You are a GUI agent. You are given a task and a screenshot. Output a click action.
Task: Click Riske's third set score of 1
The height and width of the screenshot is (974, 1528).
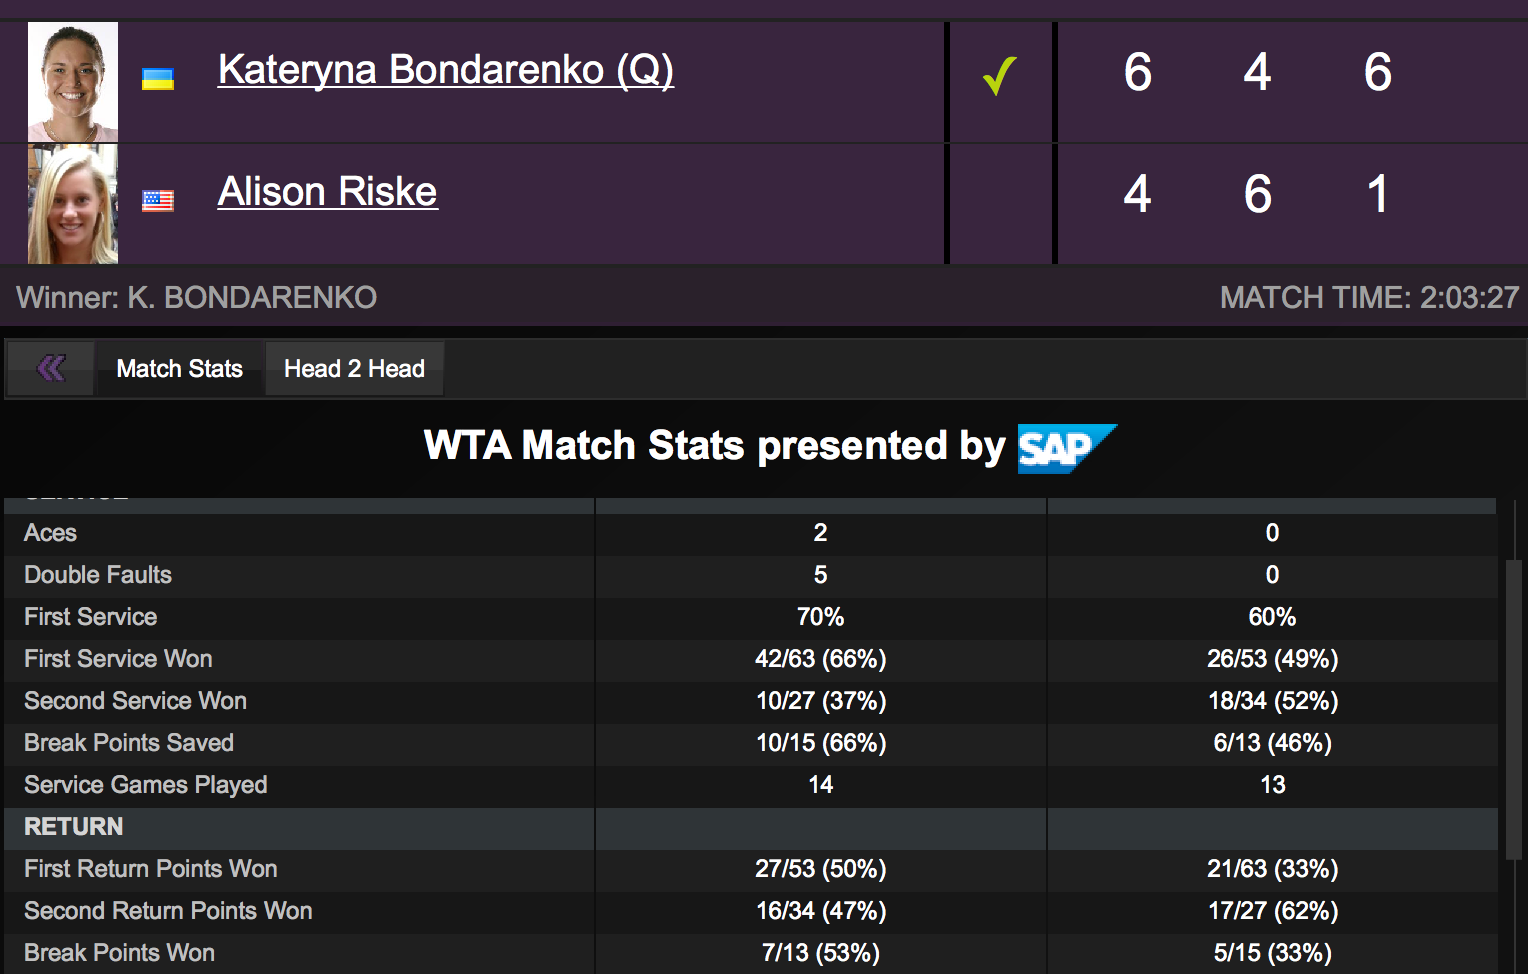pyautogui.click(x=1377, y=194)
